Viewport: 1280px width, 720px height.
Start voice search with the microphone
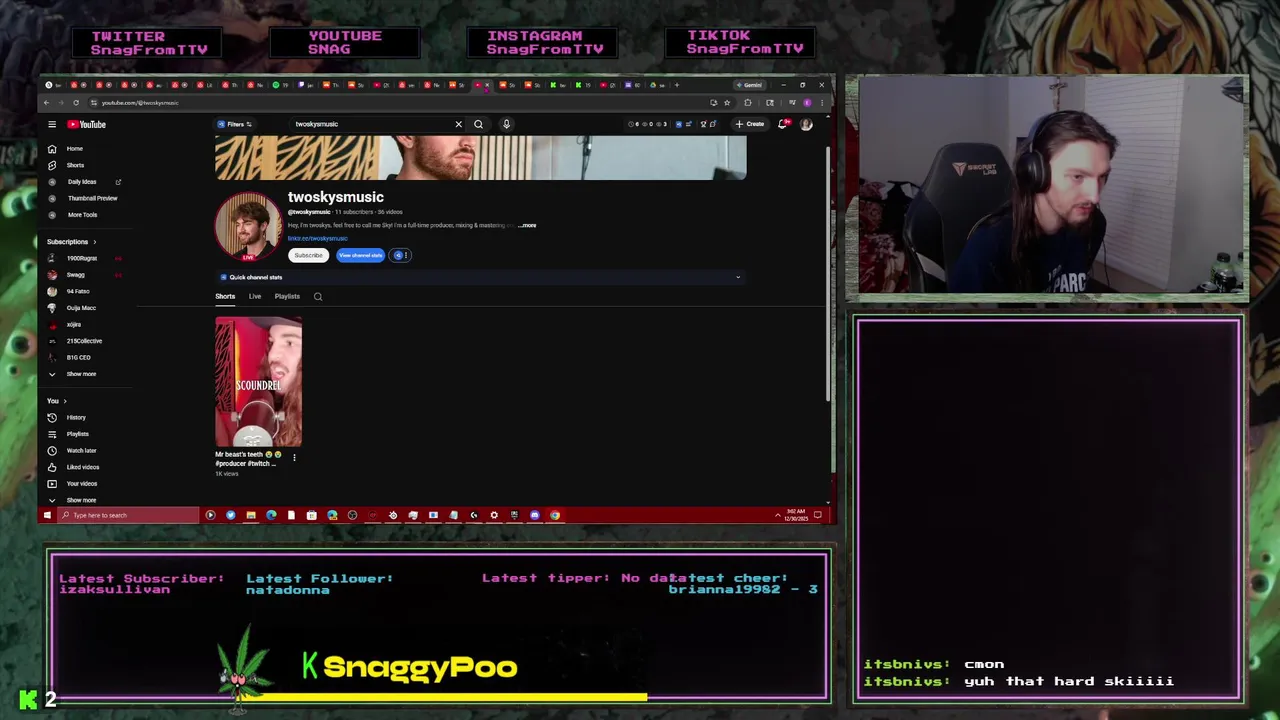click(506, 124)
